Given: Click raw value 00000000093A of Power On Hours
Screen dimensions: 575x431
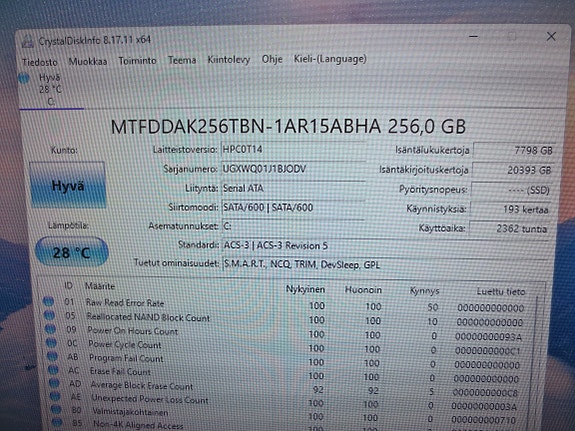Looking at the screenshot, I should click(488, 336).
